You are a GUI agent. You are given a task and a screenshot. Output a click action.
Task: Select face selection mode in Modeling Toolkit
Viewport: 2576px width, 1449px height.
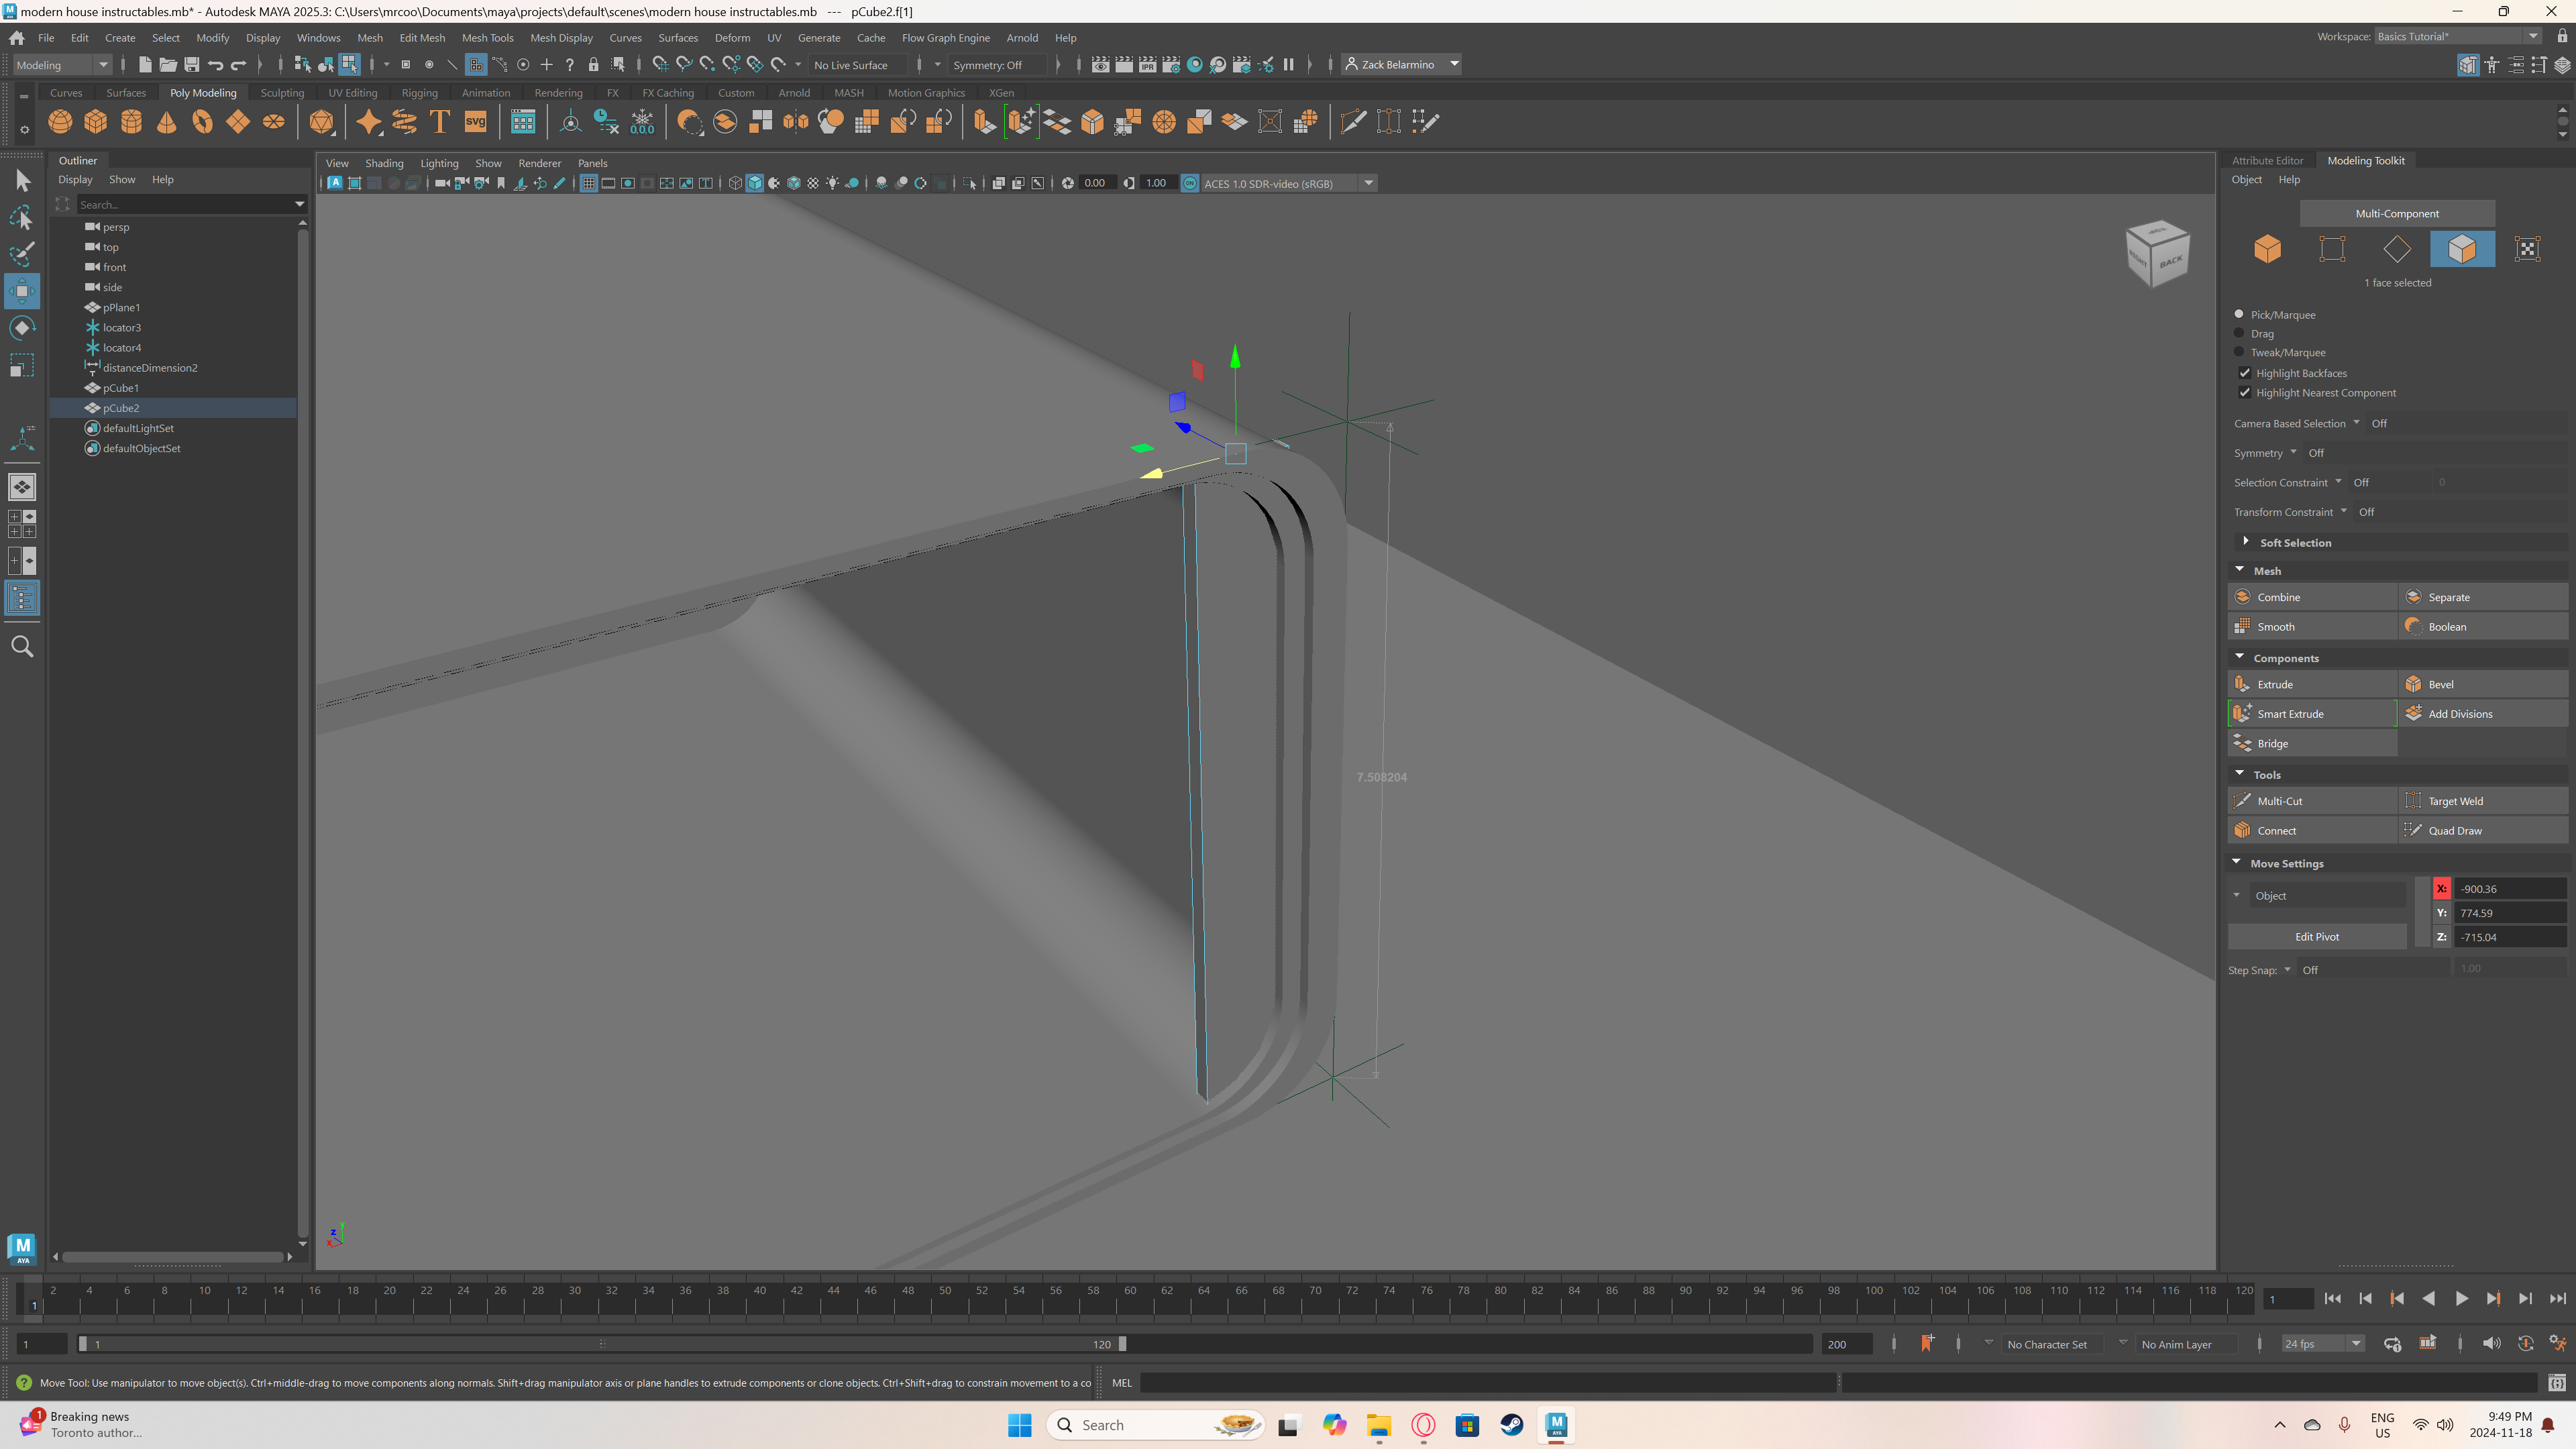(2462, 249)
